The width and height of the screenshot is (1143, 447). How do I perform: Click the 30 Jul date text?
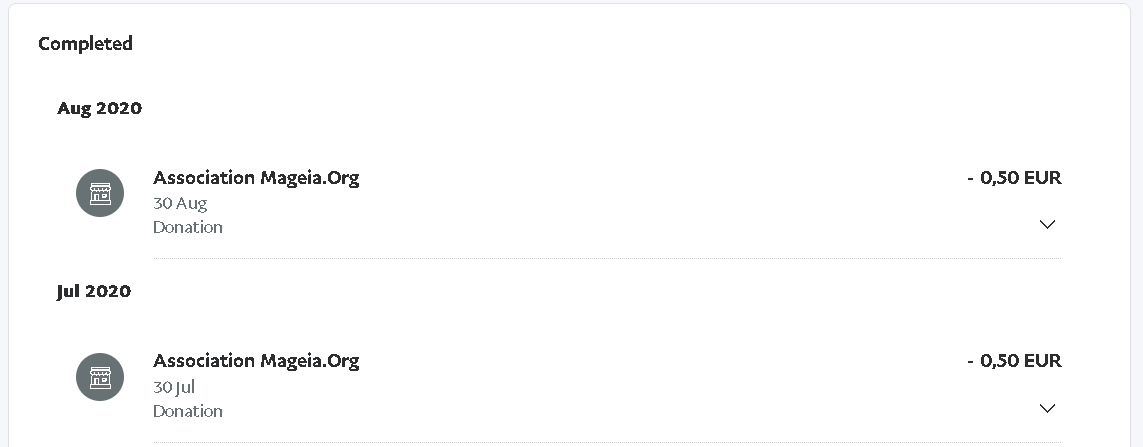point(174,387)
